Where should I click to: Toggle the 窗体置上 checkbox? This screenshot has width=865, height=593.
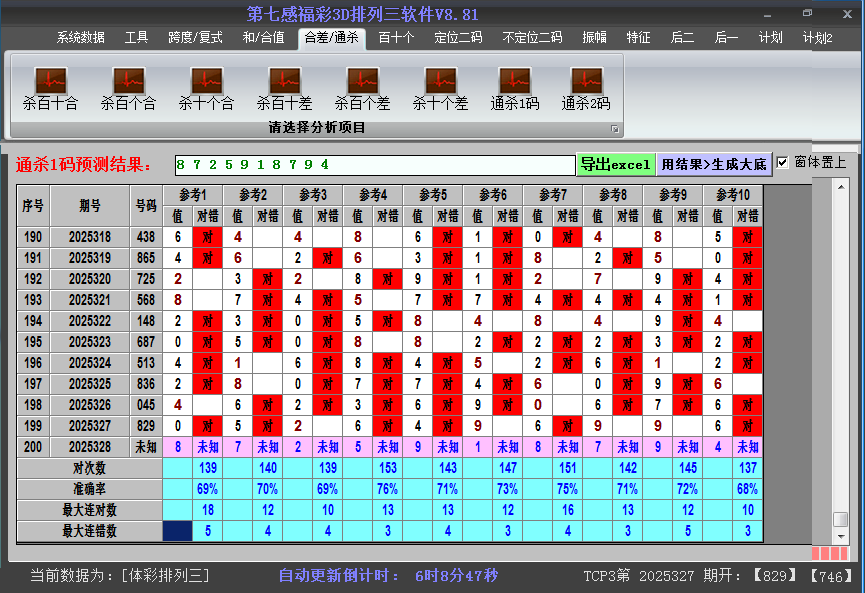point(781,164)
